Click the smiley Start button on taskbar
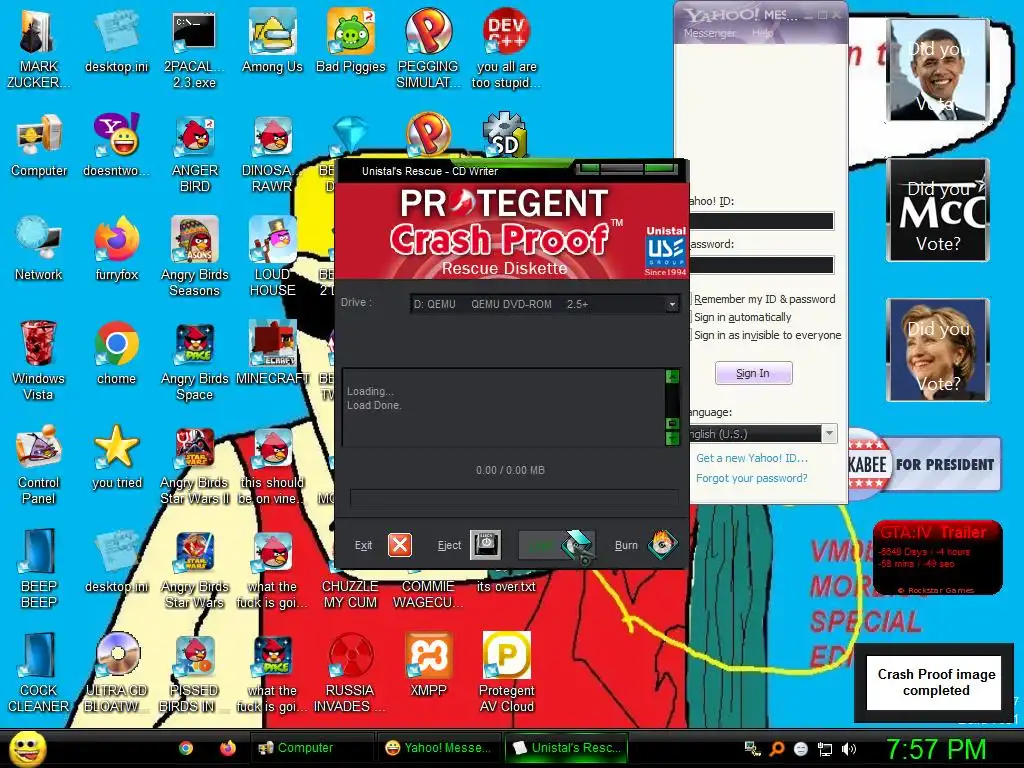The width and height of the screenshot is (1024, 768). [28, 748]
